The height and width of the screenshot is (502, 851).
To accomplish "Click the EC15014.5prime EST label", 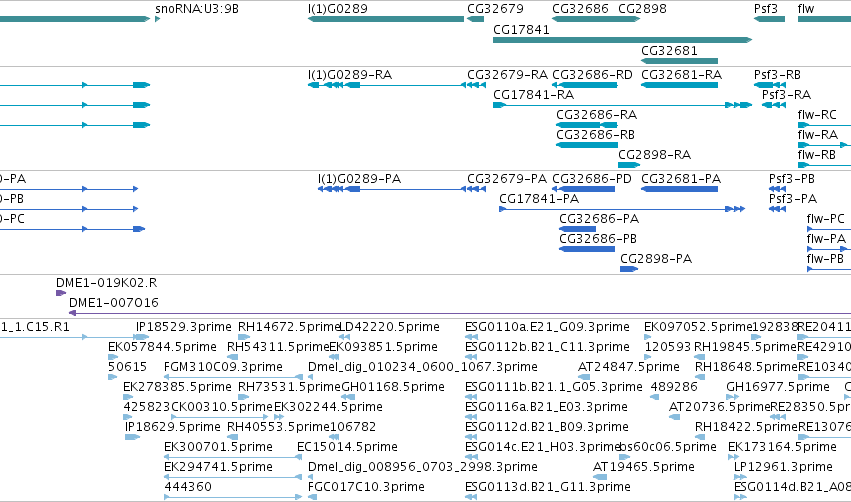I will 347,447.
